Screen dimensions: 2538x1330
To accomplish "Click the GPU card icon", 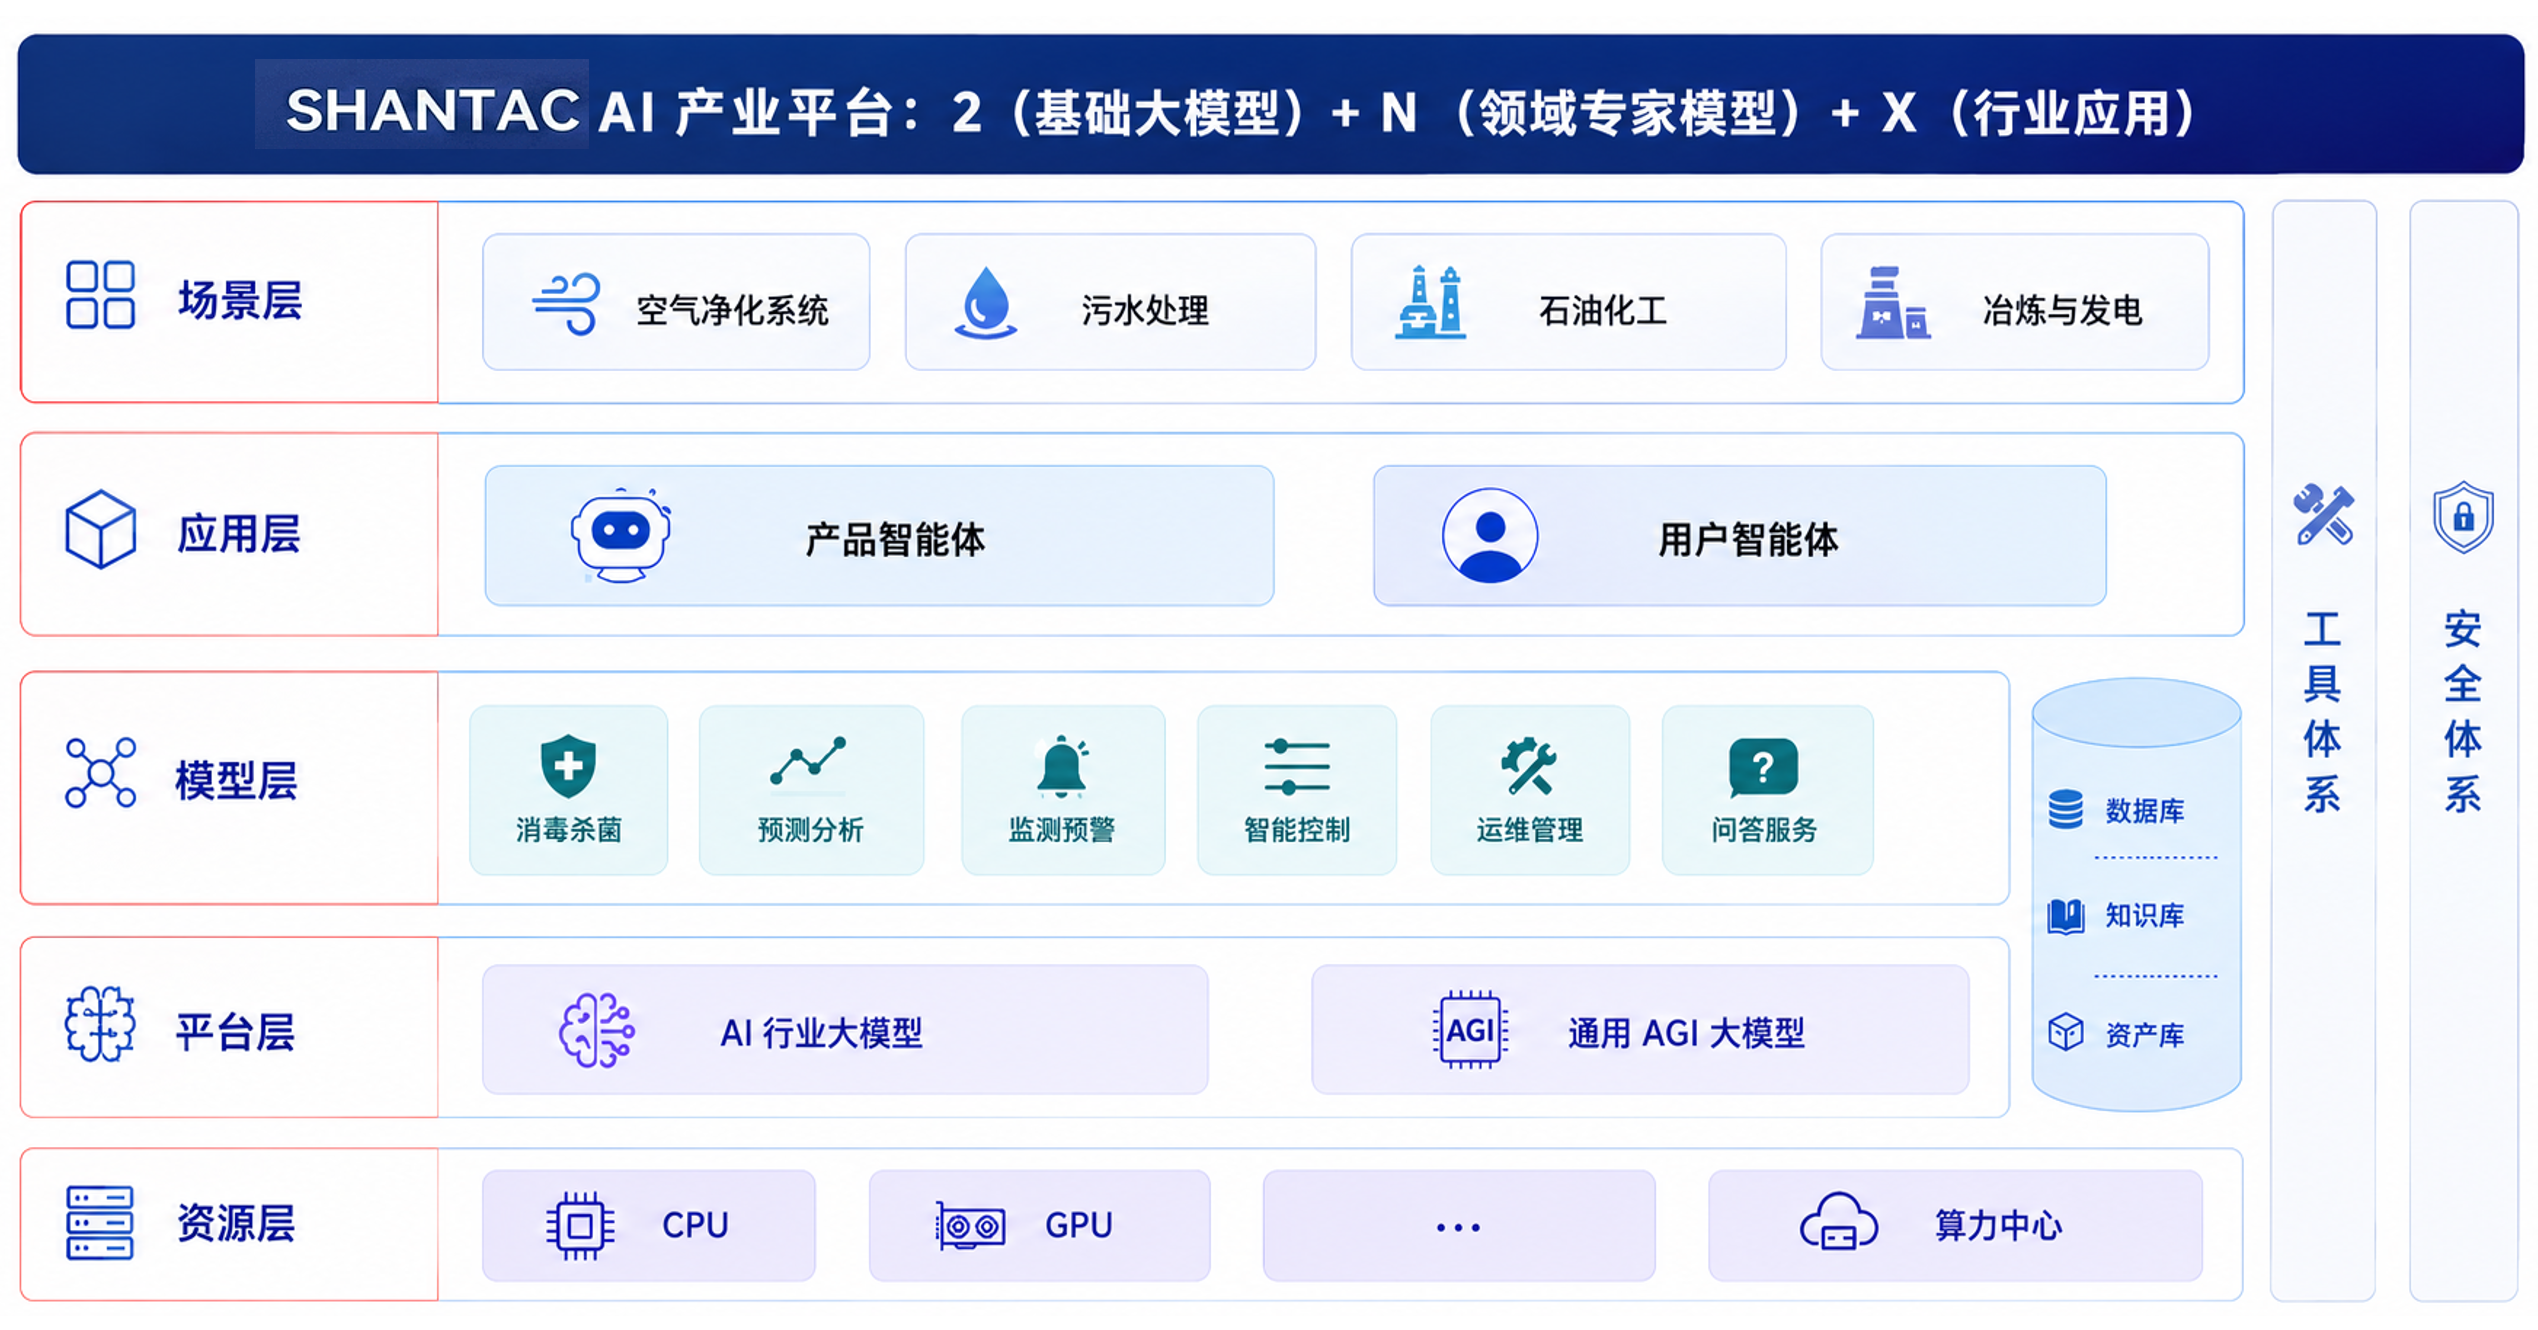I will pyautogui.click(x=970, y=1226).
